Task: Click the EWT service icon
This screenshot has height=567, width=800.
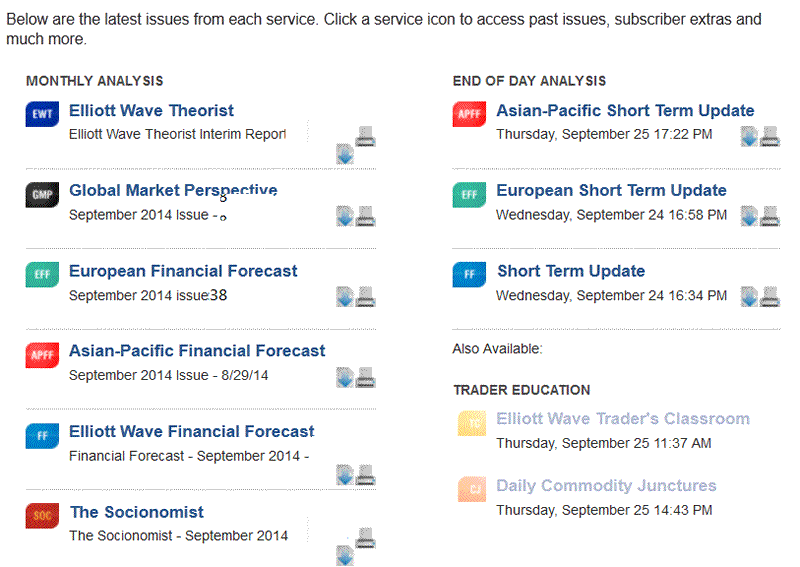Action: (44, 114)
